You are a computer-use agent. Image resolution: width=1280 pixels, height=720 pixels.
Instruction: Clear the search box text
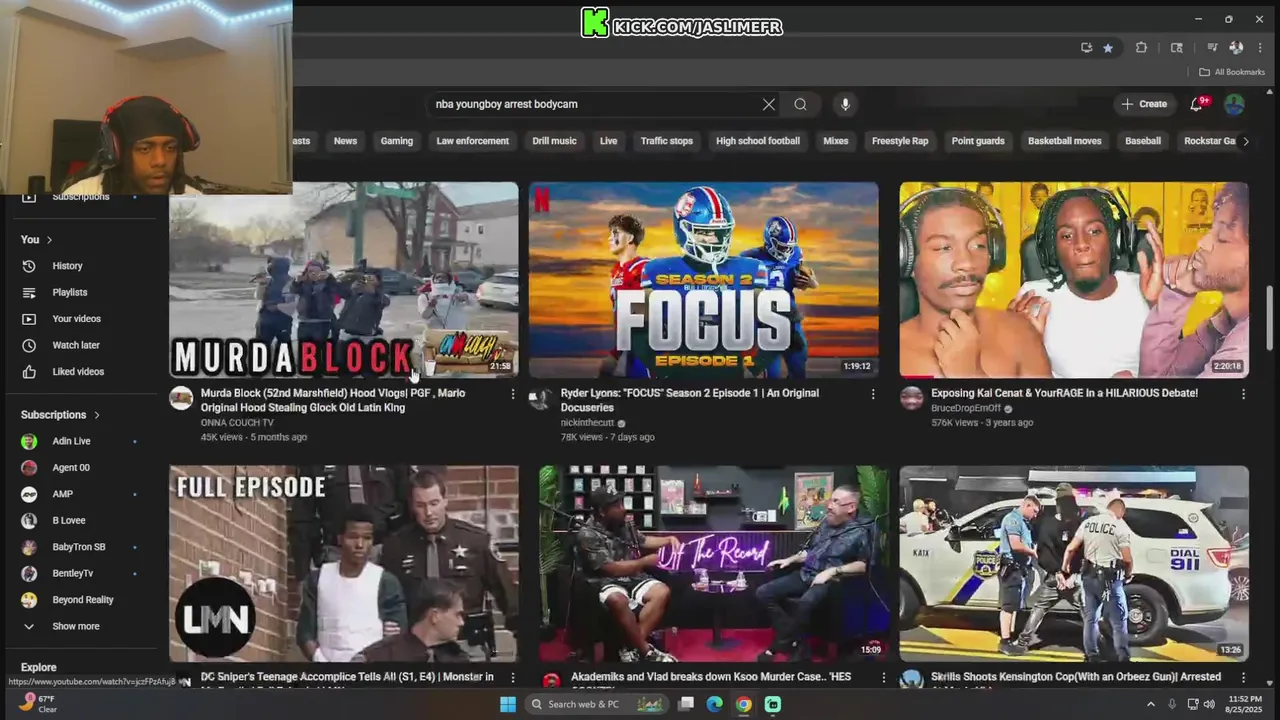pyautogui.click(x=768, y=104)
